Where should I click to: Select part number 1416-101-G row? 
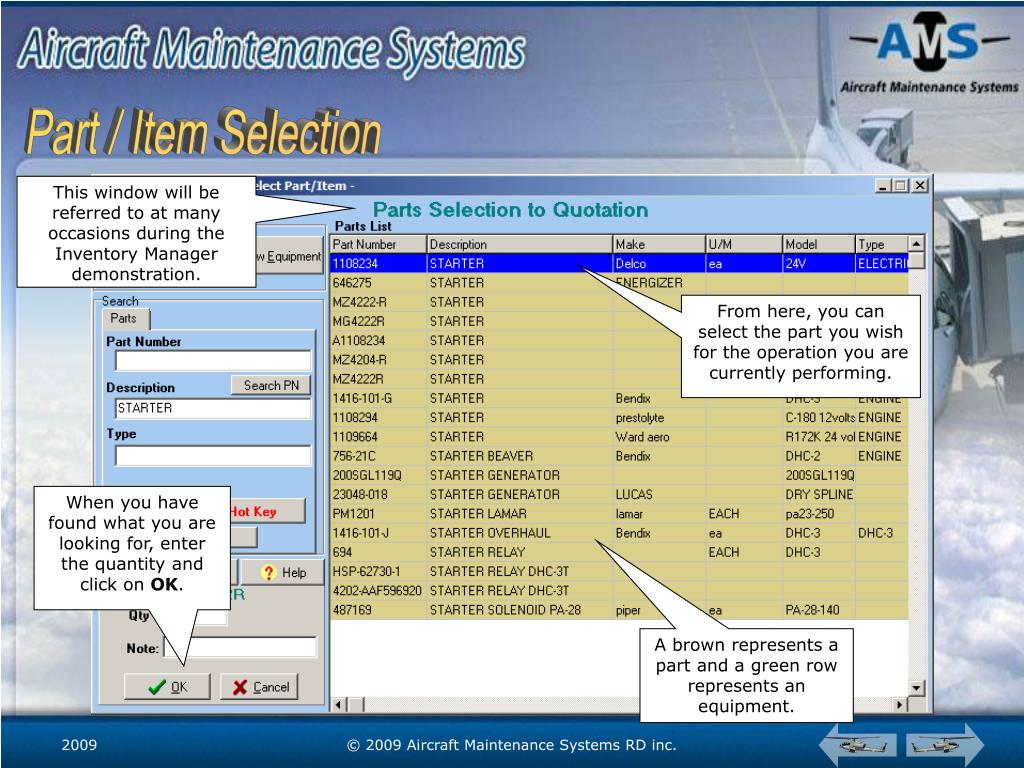(x=619, y=398)
